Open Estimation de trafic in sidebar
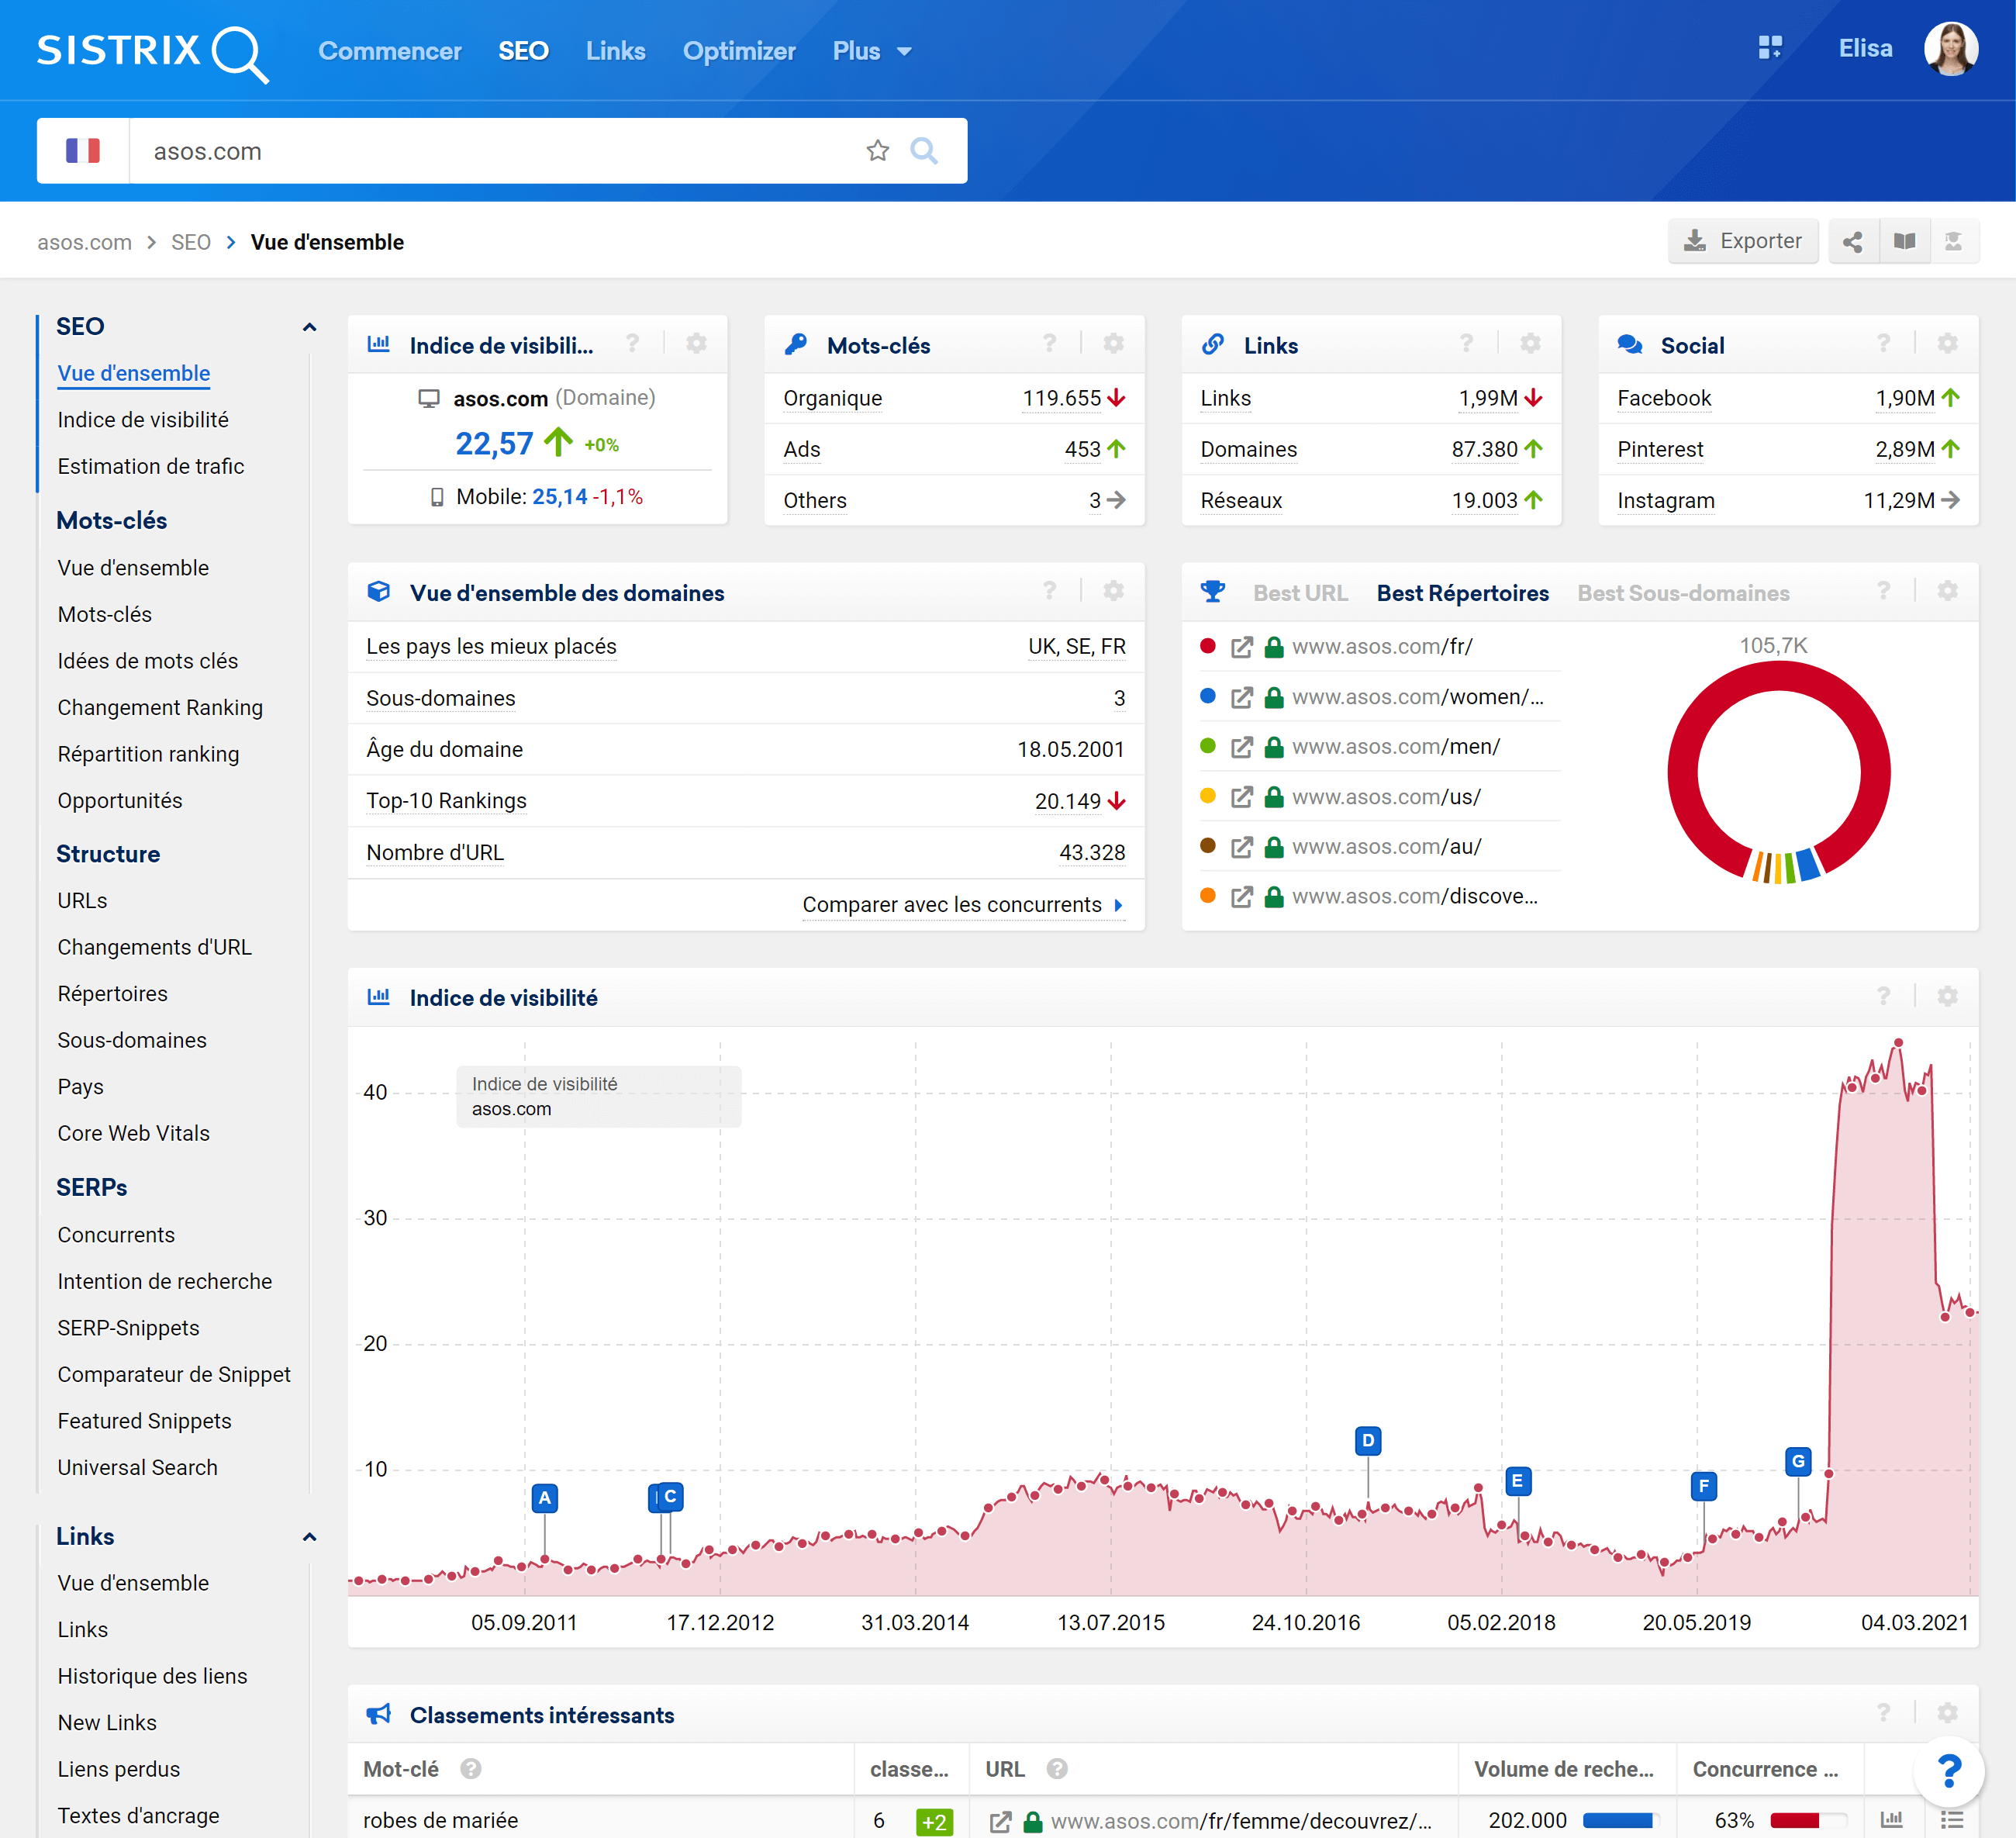Screen dimensions: 2016x1838 [151, 466]
